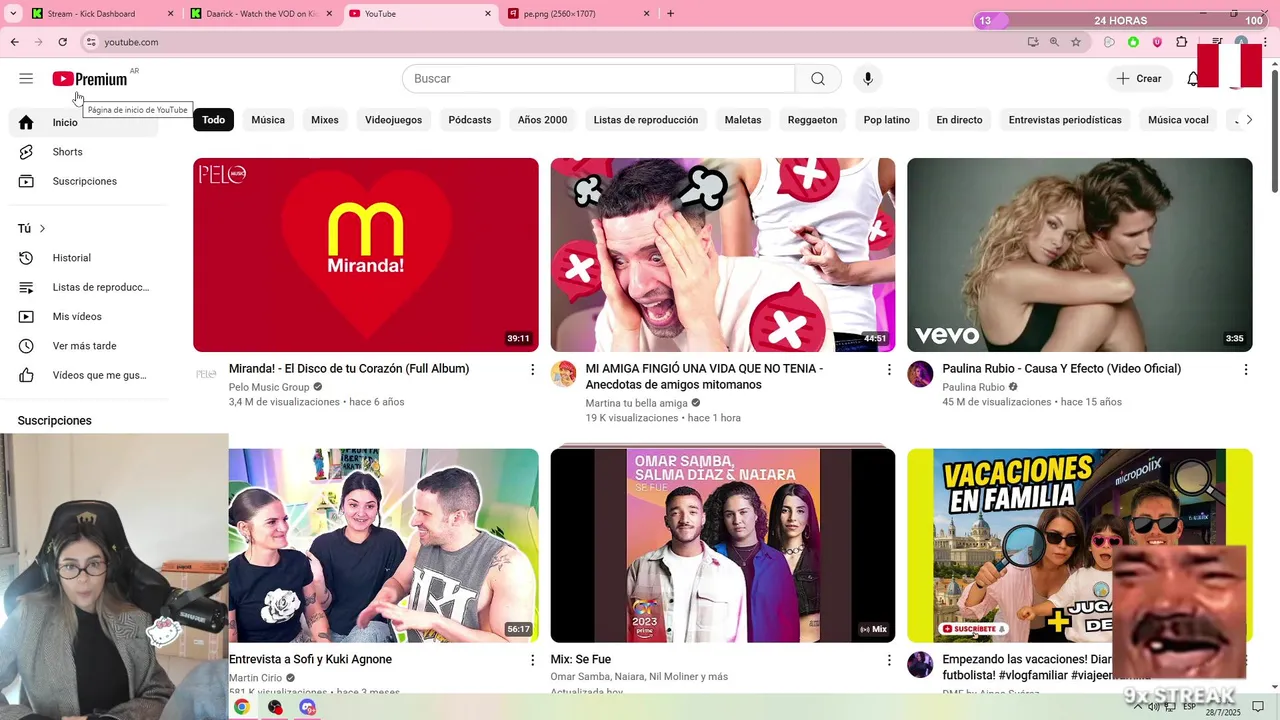This screenshot has height=720, width=1280.
Task: Select the Reggaeton filter chip
Action: click(812, 120)
